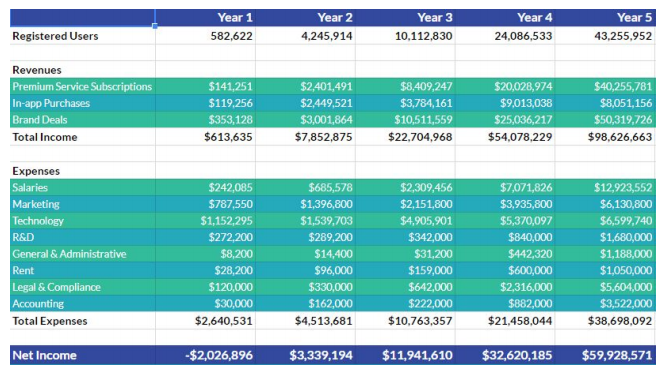Click Brand Deals Year 5 value $50,319,726

click(x=605, y=120)
